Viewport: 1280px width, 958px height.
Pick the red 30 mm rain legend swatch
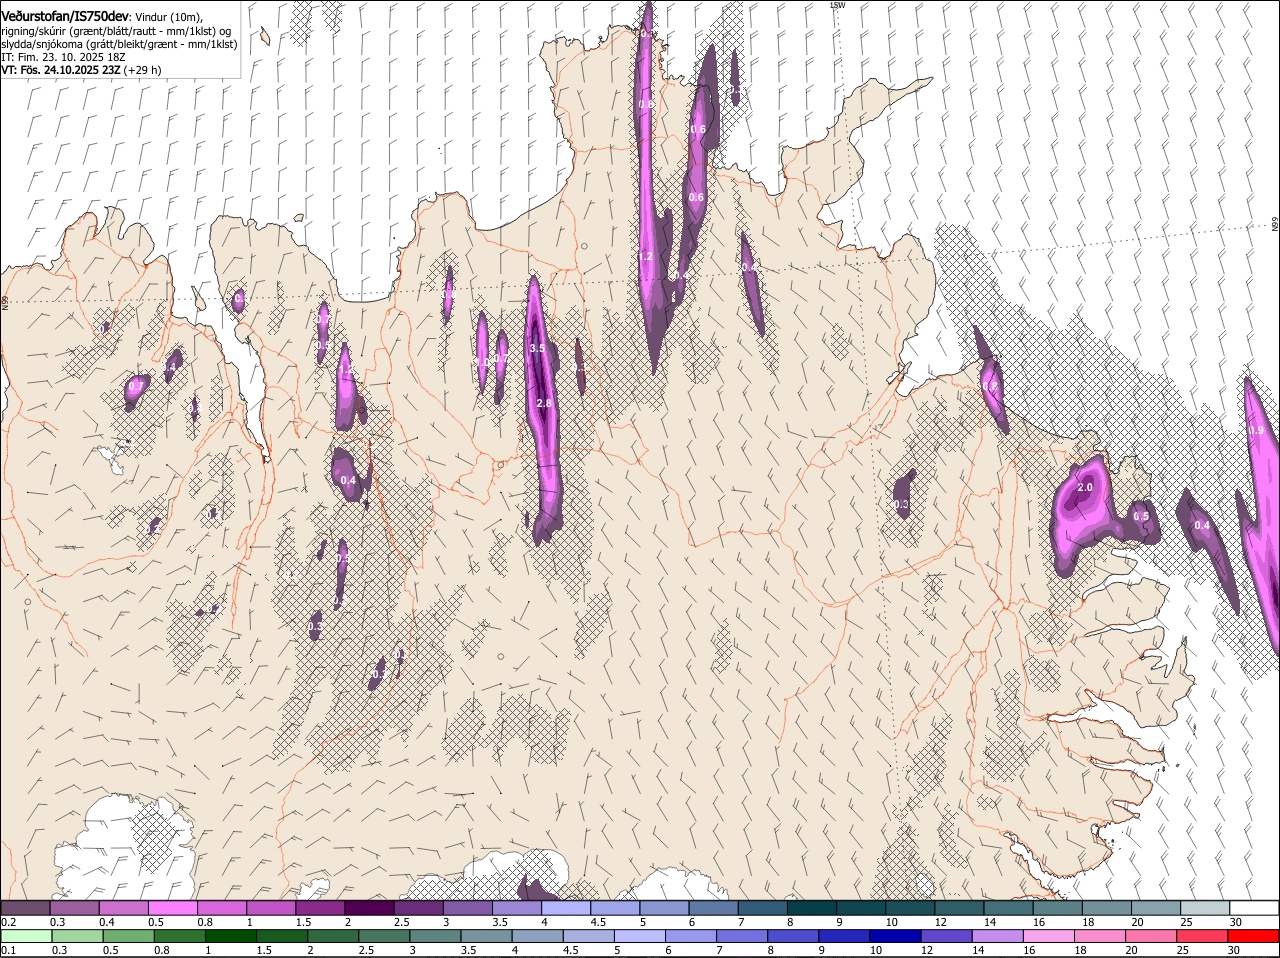pyautogui.click(x=1254, y=936)
